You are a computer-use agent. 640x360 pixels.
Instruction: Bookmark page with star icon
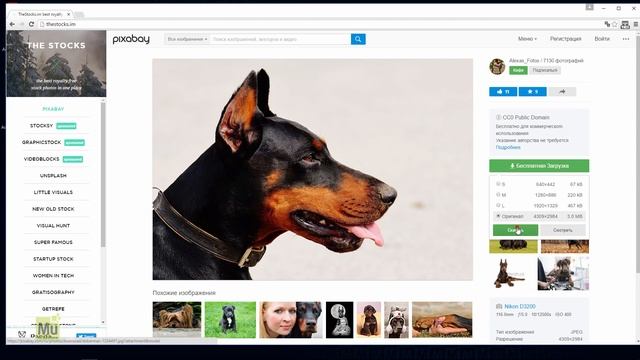614,24
